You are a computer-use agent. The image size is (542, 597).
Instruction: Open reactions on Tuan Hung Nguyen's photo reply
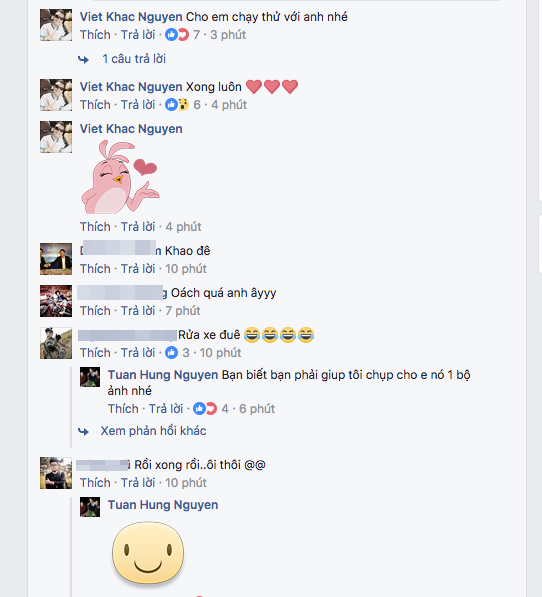click(x=210, y=409)
